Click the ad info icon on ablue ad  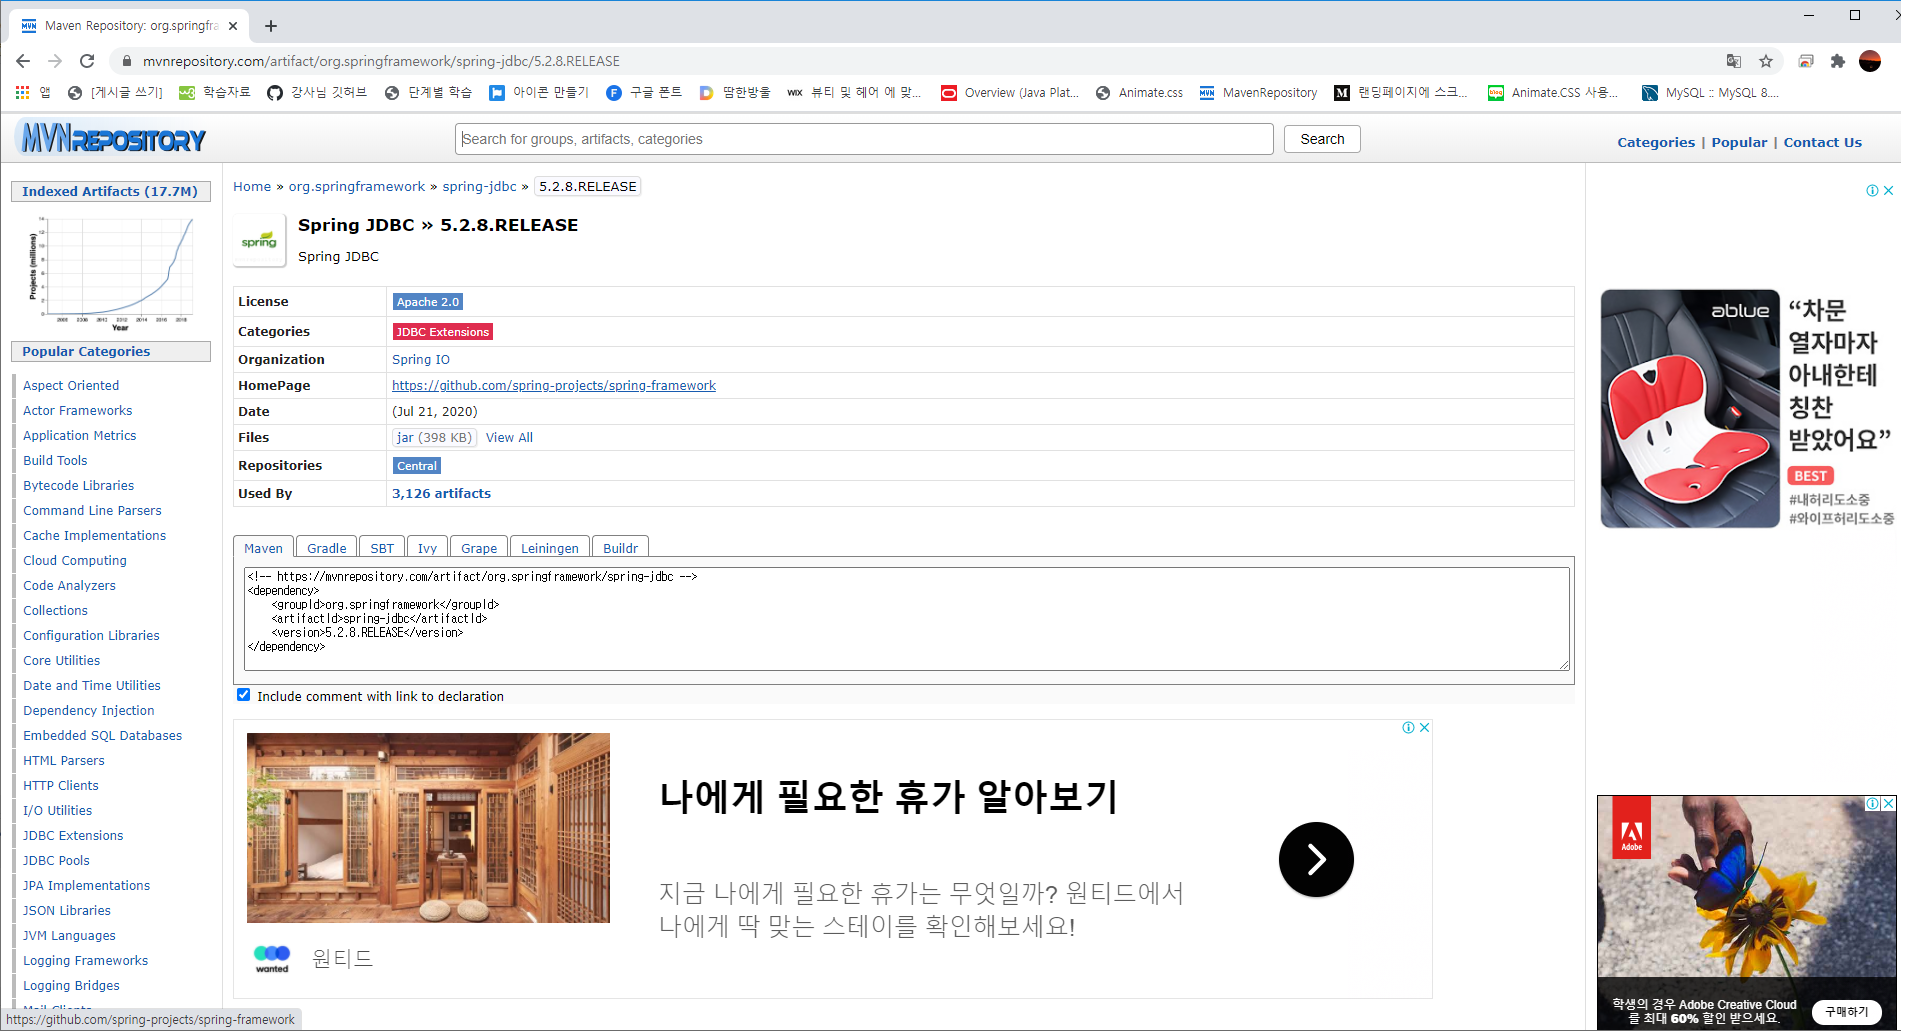[1872, 190]
